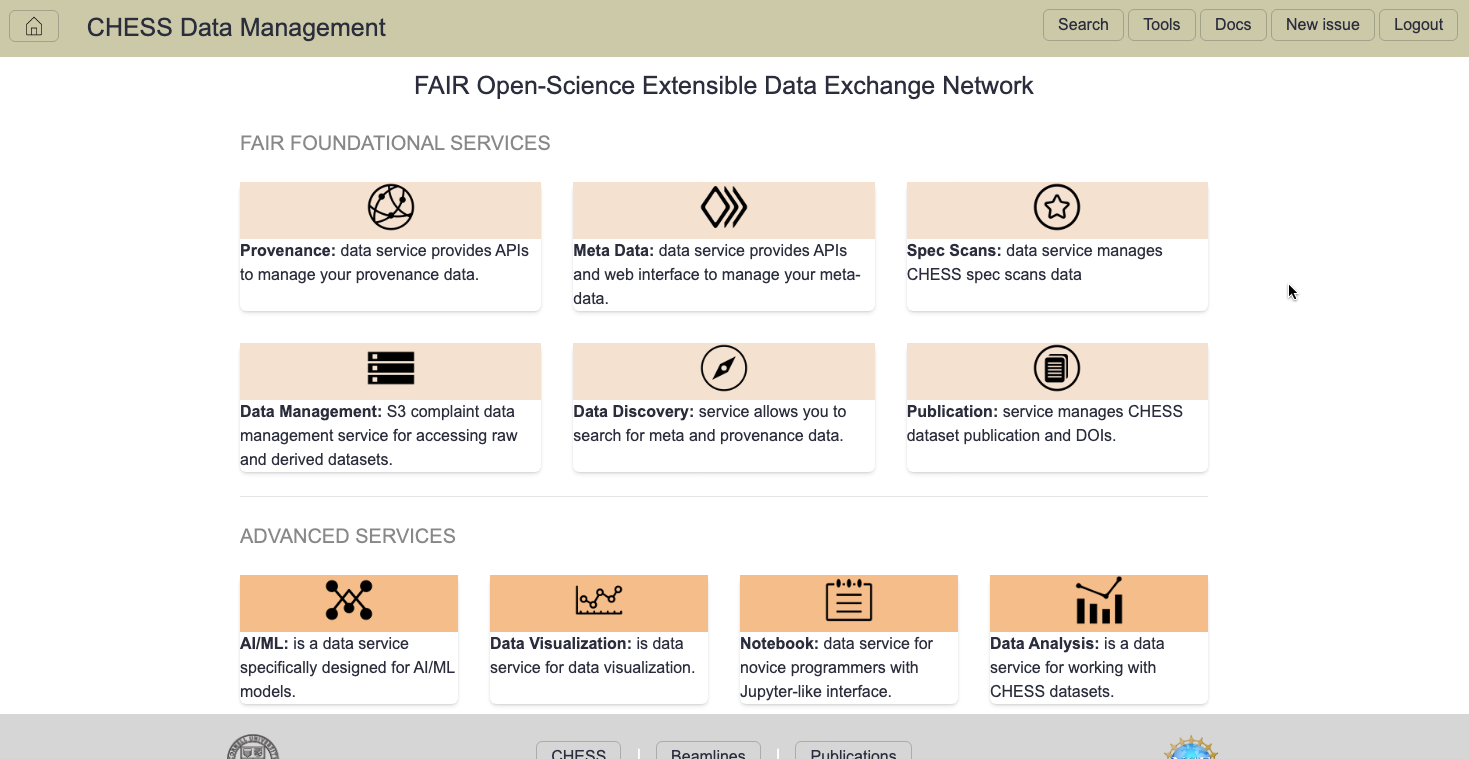Click the Meta Data service description
Screen dimensions: 1469x759
click(717, 275)
